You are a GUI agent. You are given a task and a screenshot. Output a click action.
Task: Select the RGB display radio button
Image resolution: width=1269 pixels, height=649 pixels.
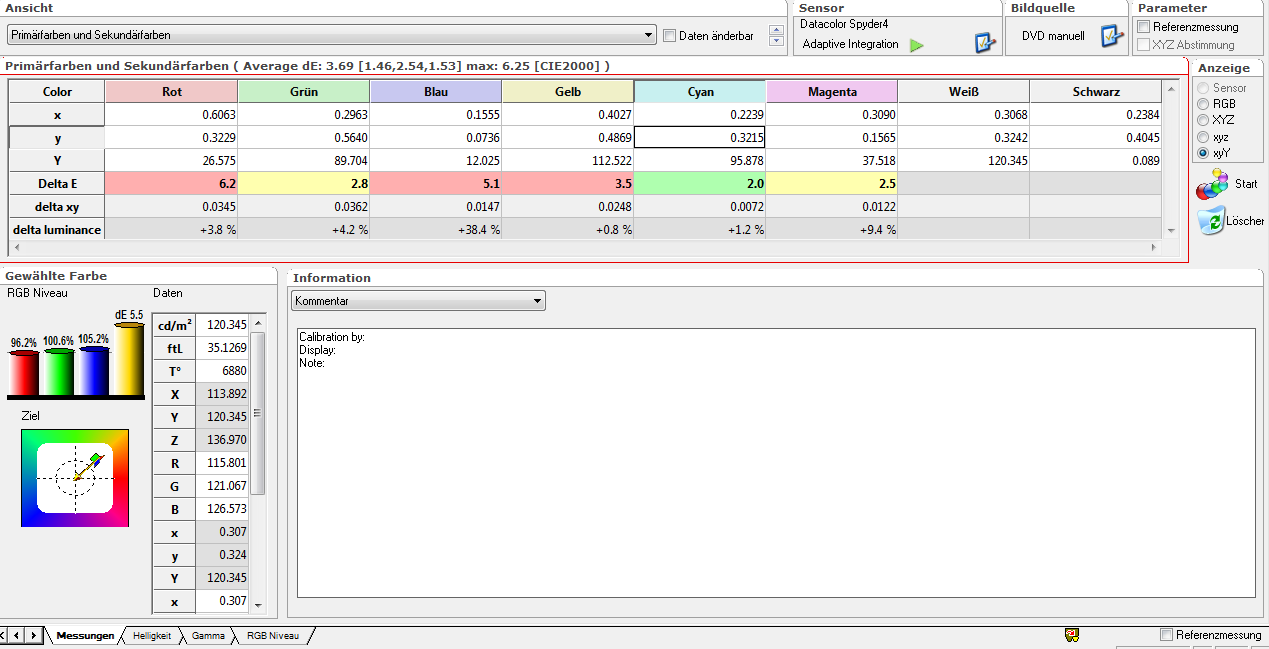pos(1203,104)
